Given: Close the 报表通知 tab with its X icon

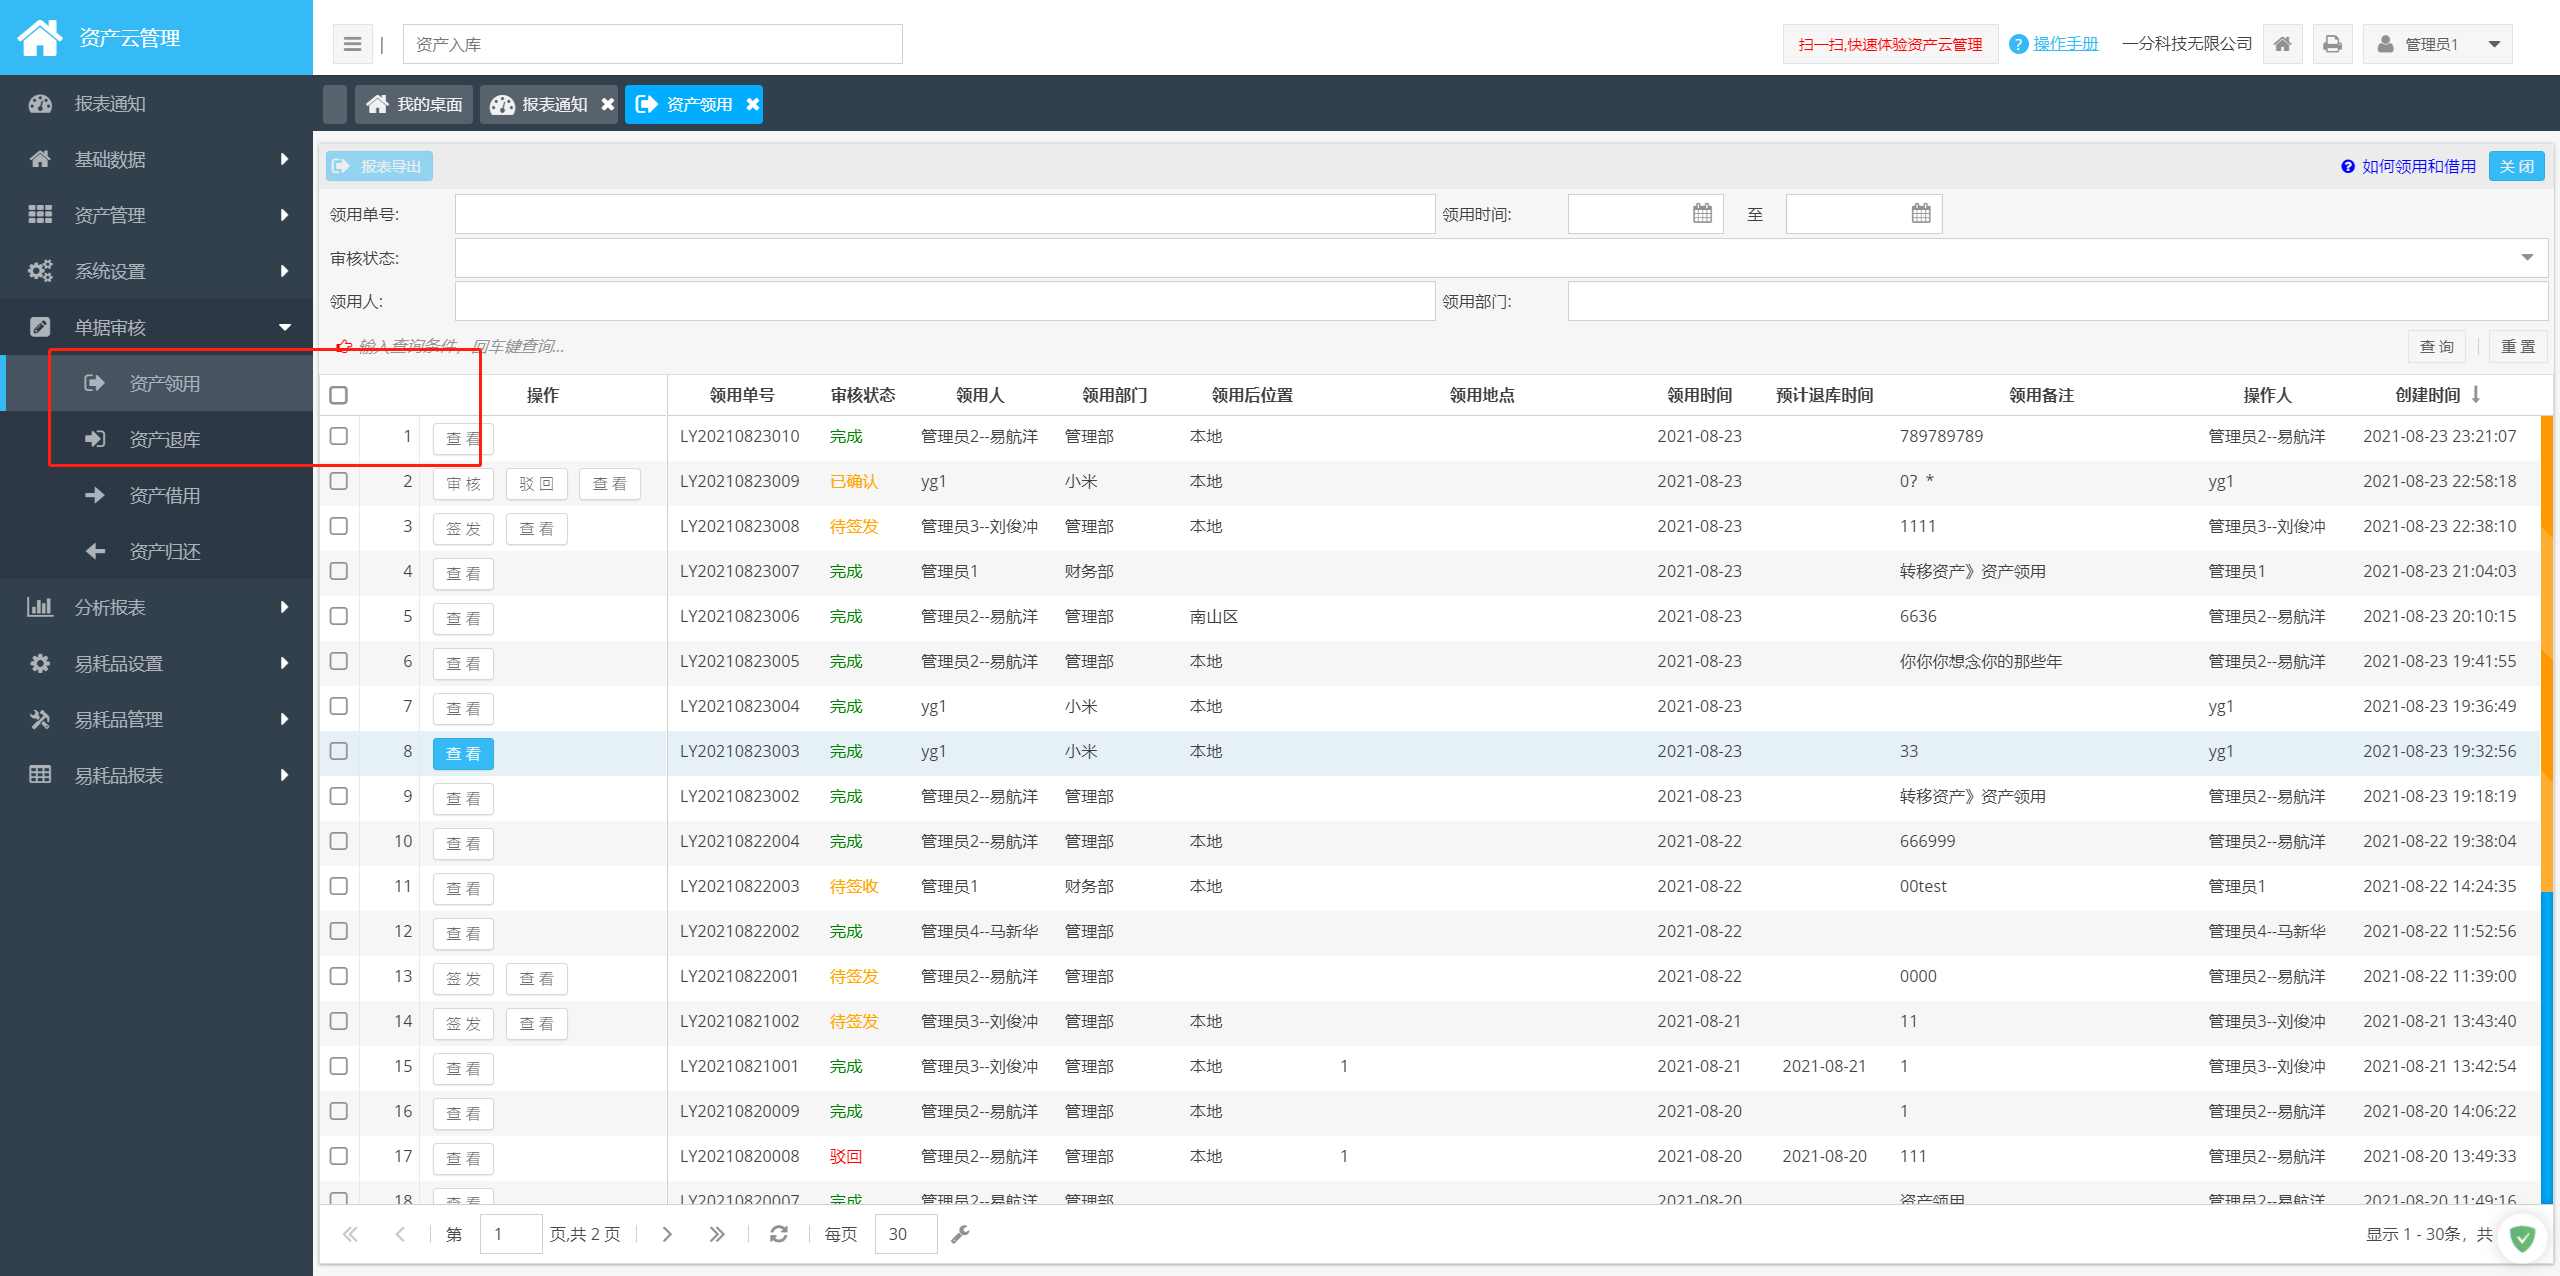Looking at the screenshot, I should pyautogui.click(x=607, y=104).
